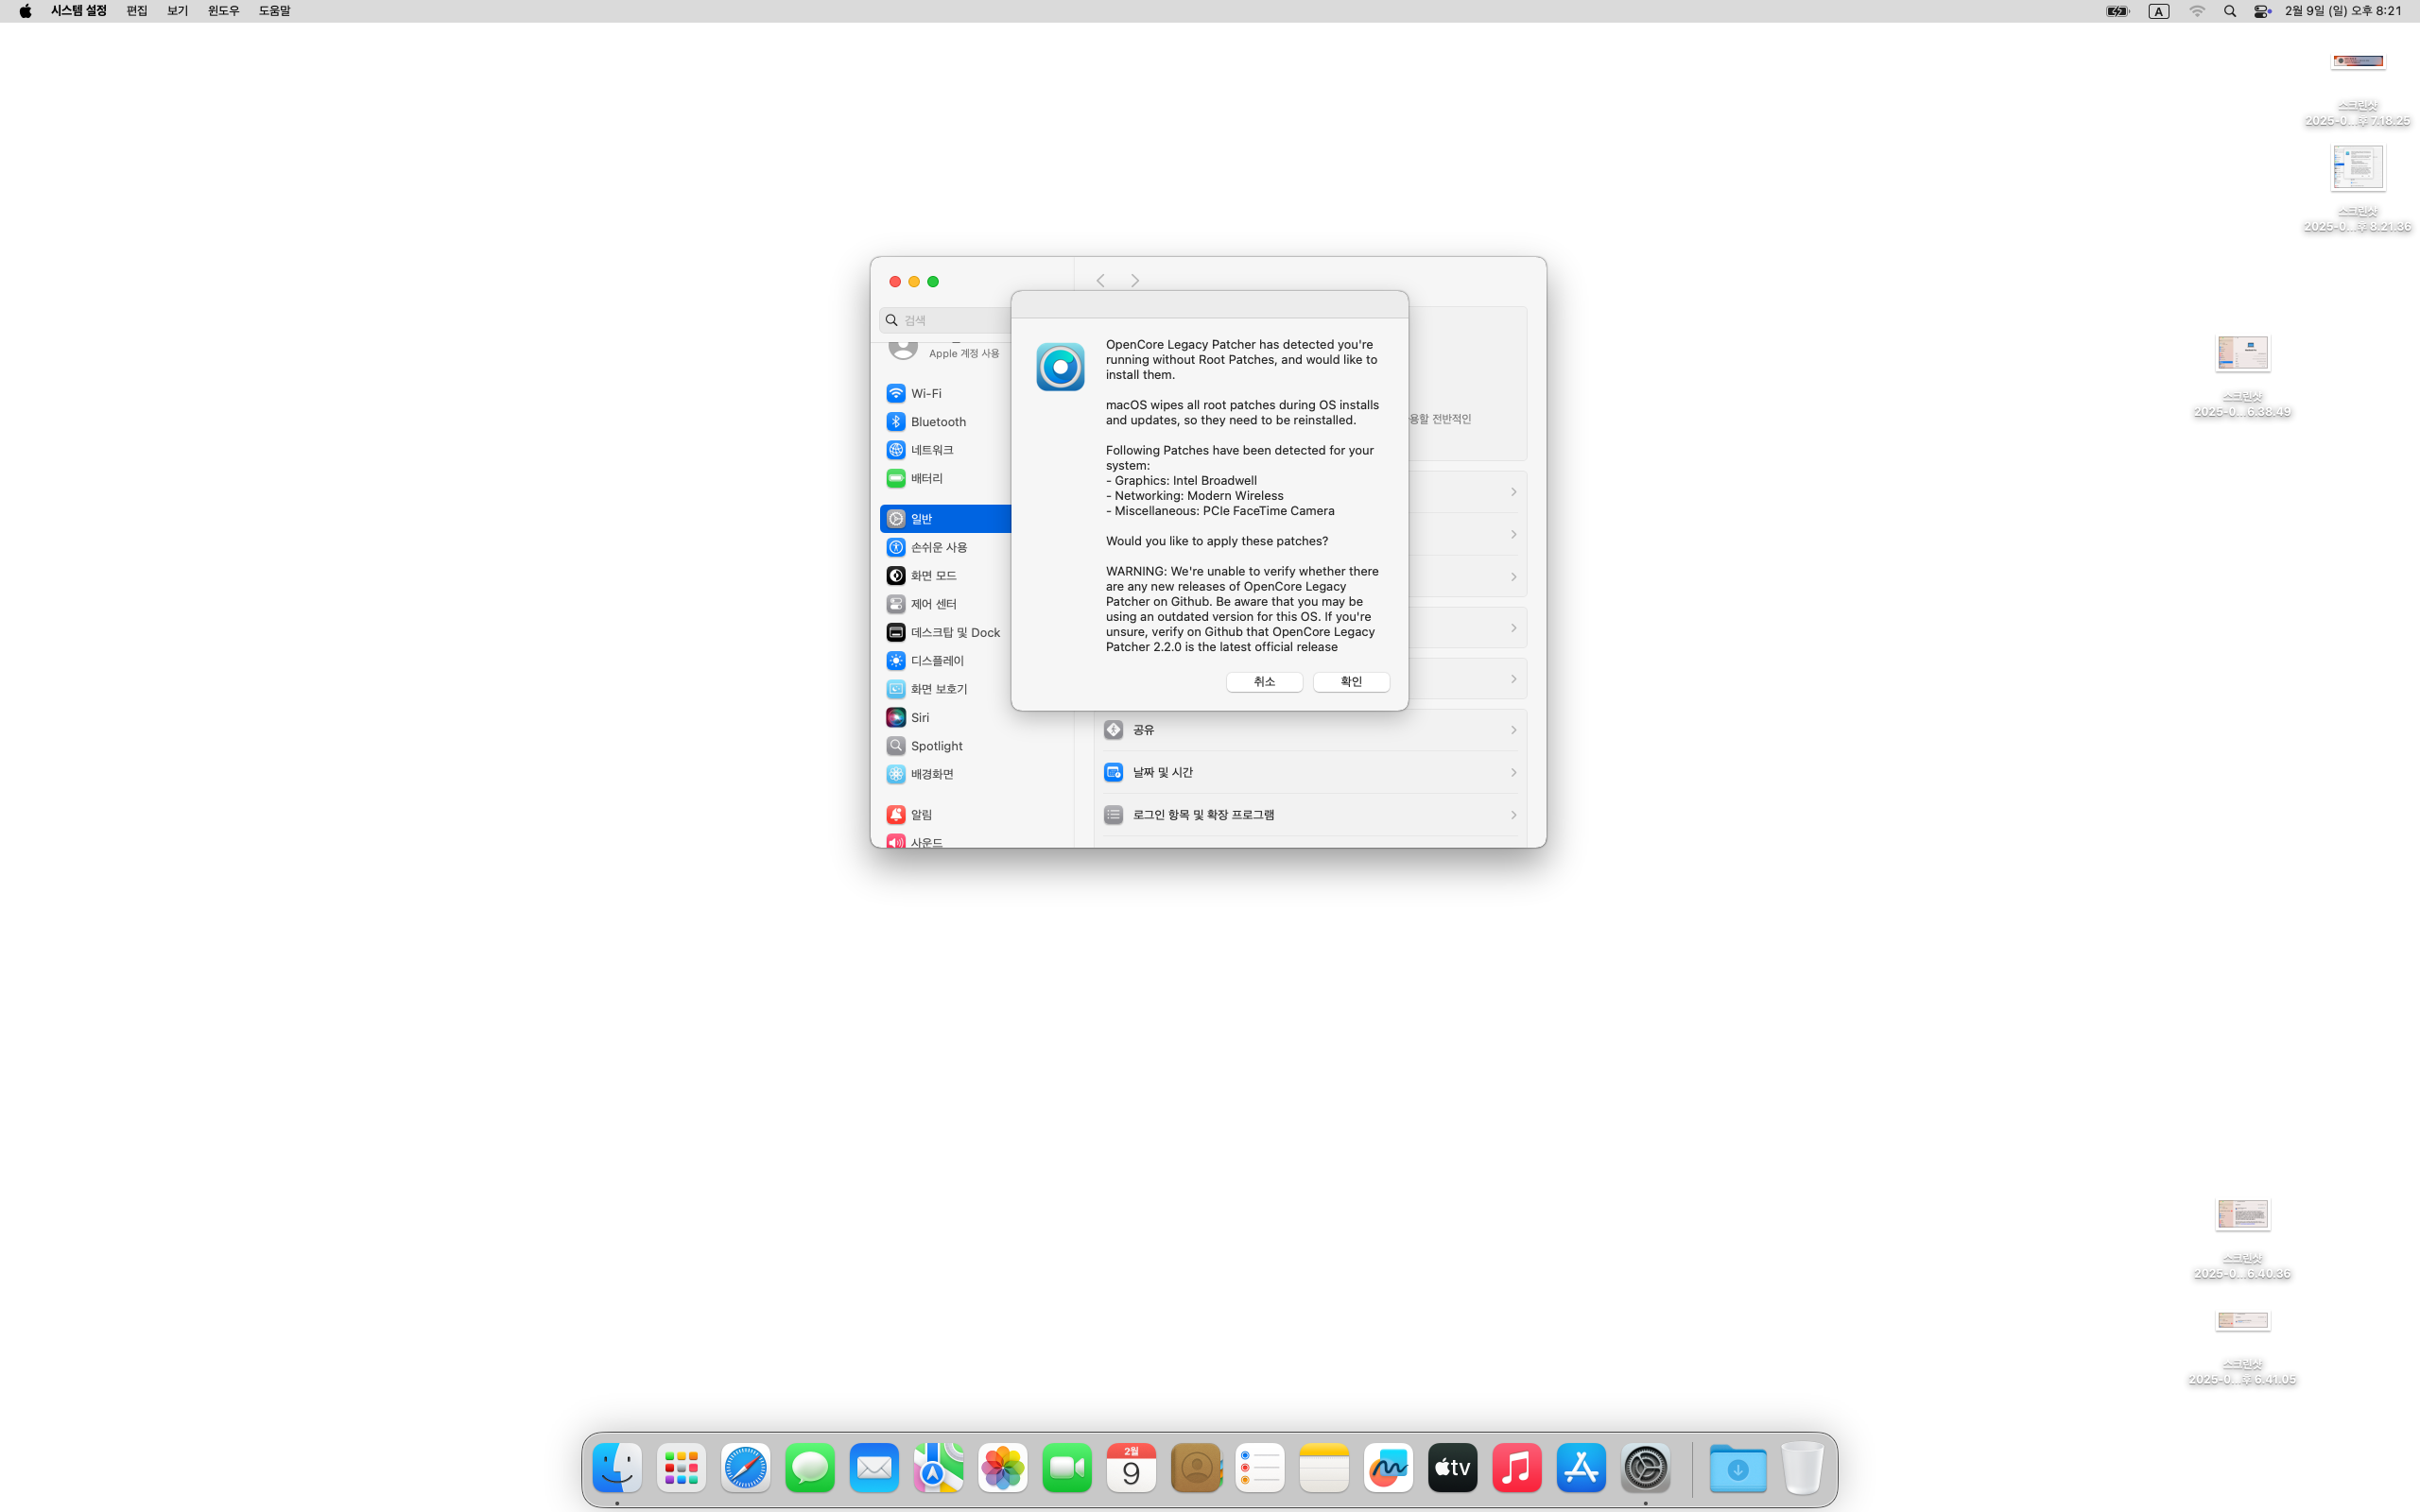Click the OpenCore Legacy Patcher dialog icon
This screenshot has height=1512, width=2420.
coord(1060,367)
